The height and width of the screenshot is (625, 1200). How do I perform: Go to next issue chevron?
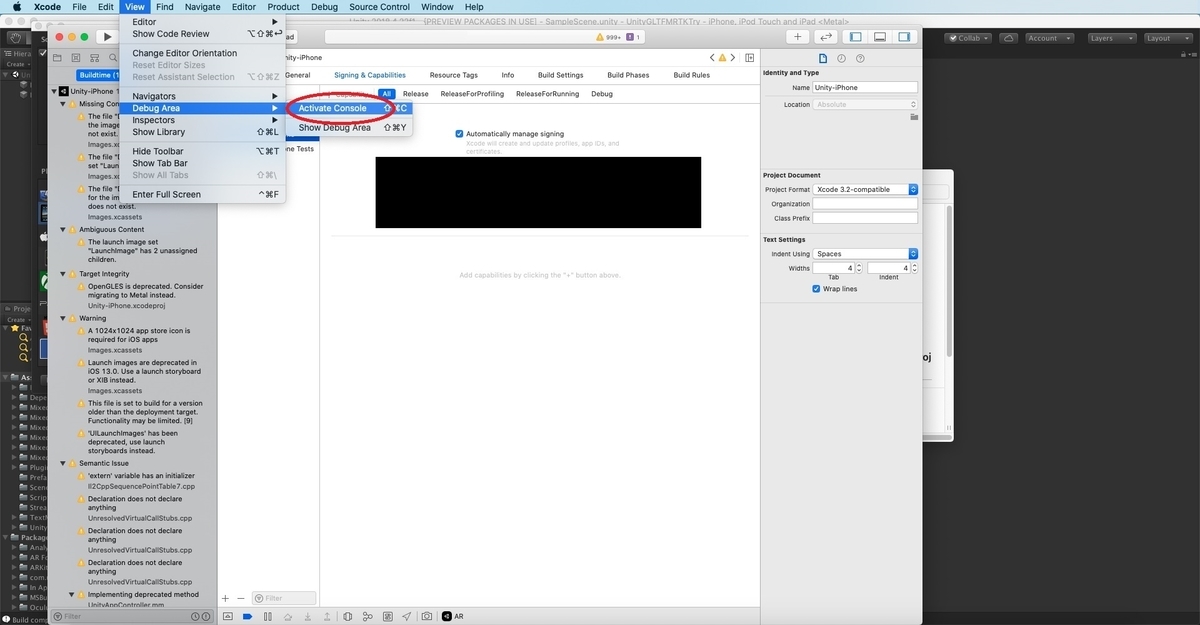733,58
